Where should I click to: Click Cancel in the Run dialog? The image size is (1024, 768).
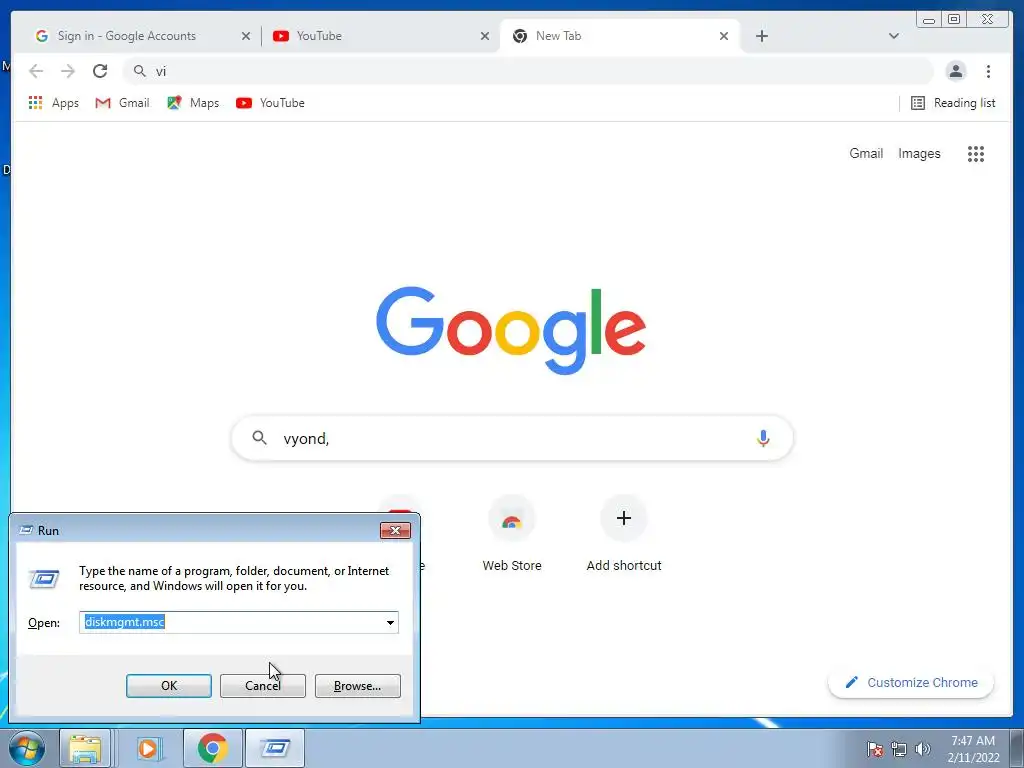(263, 686)
